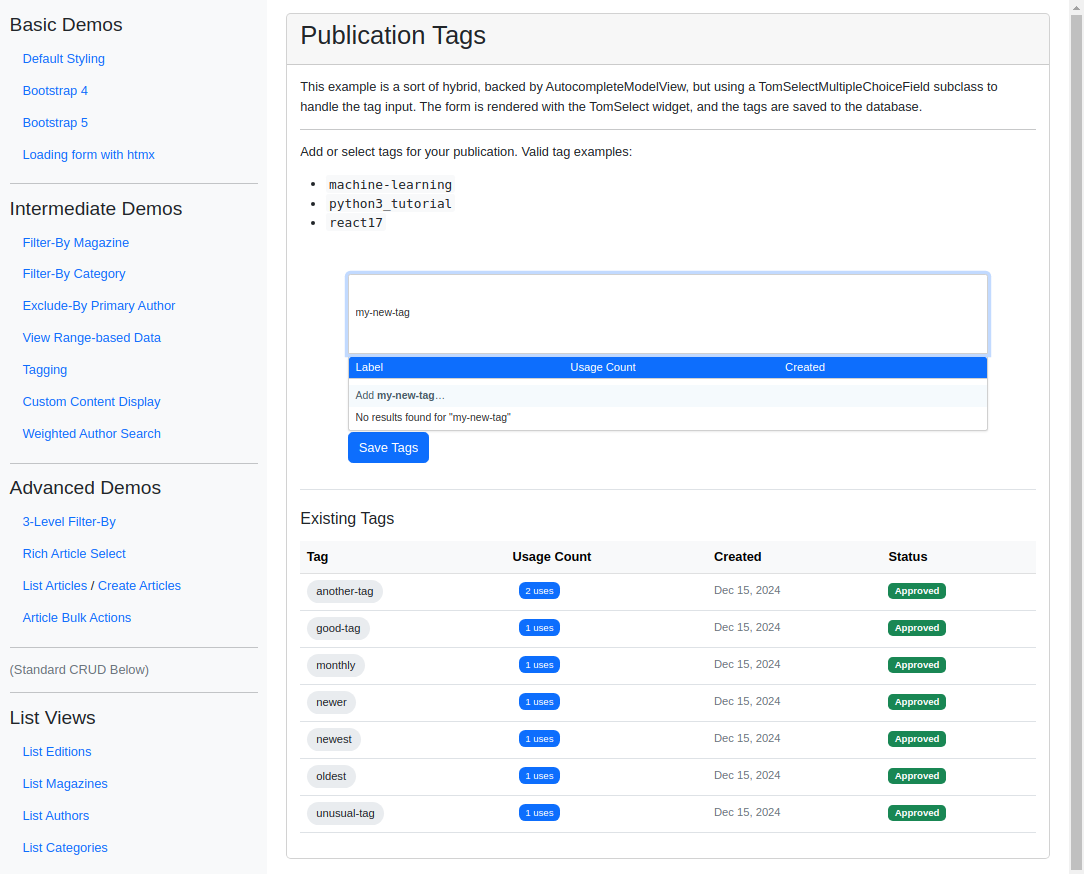The width and height of the screenshot is (1084, 874).
Task: Open the Default Styling demo link
Action: tap(64, 59)
